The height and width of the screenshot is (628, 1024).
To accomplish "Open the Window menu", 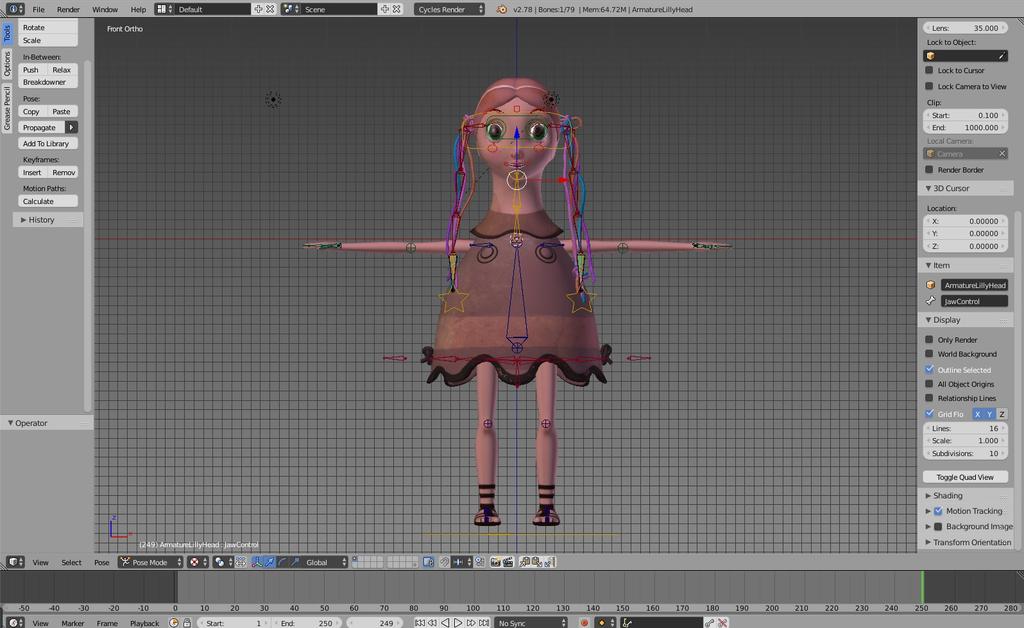I will [104, 9].
